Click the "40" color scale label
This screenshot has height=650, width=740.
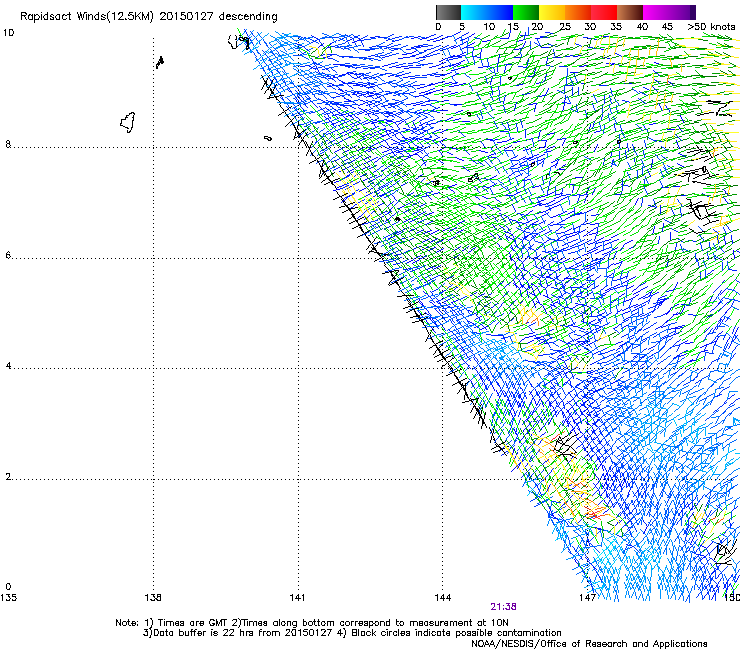tap(642, 27)
